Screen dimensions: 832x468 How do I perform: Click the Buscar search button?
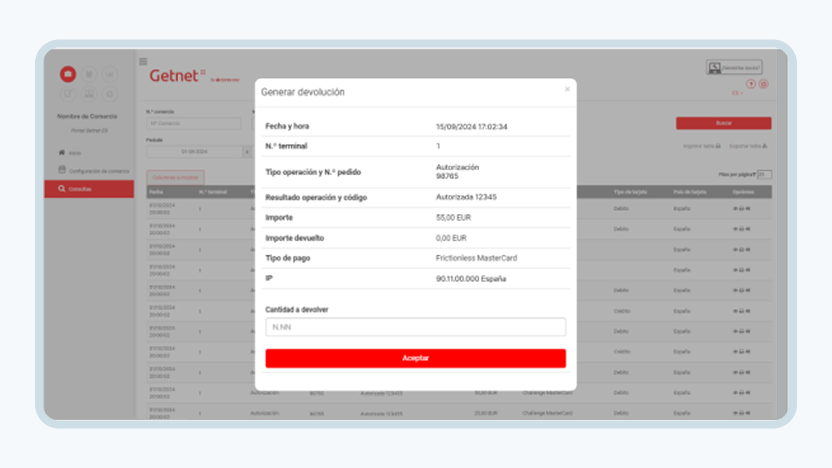(723, 123)
